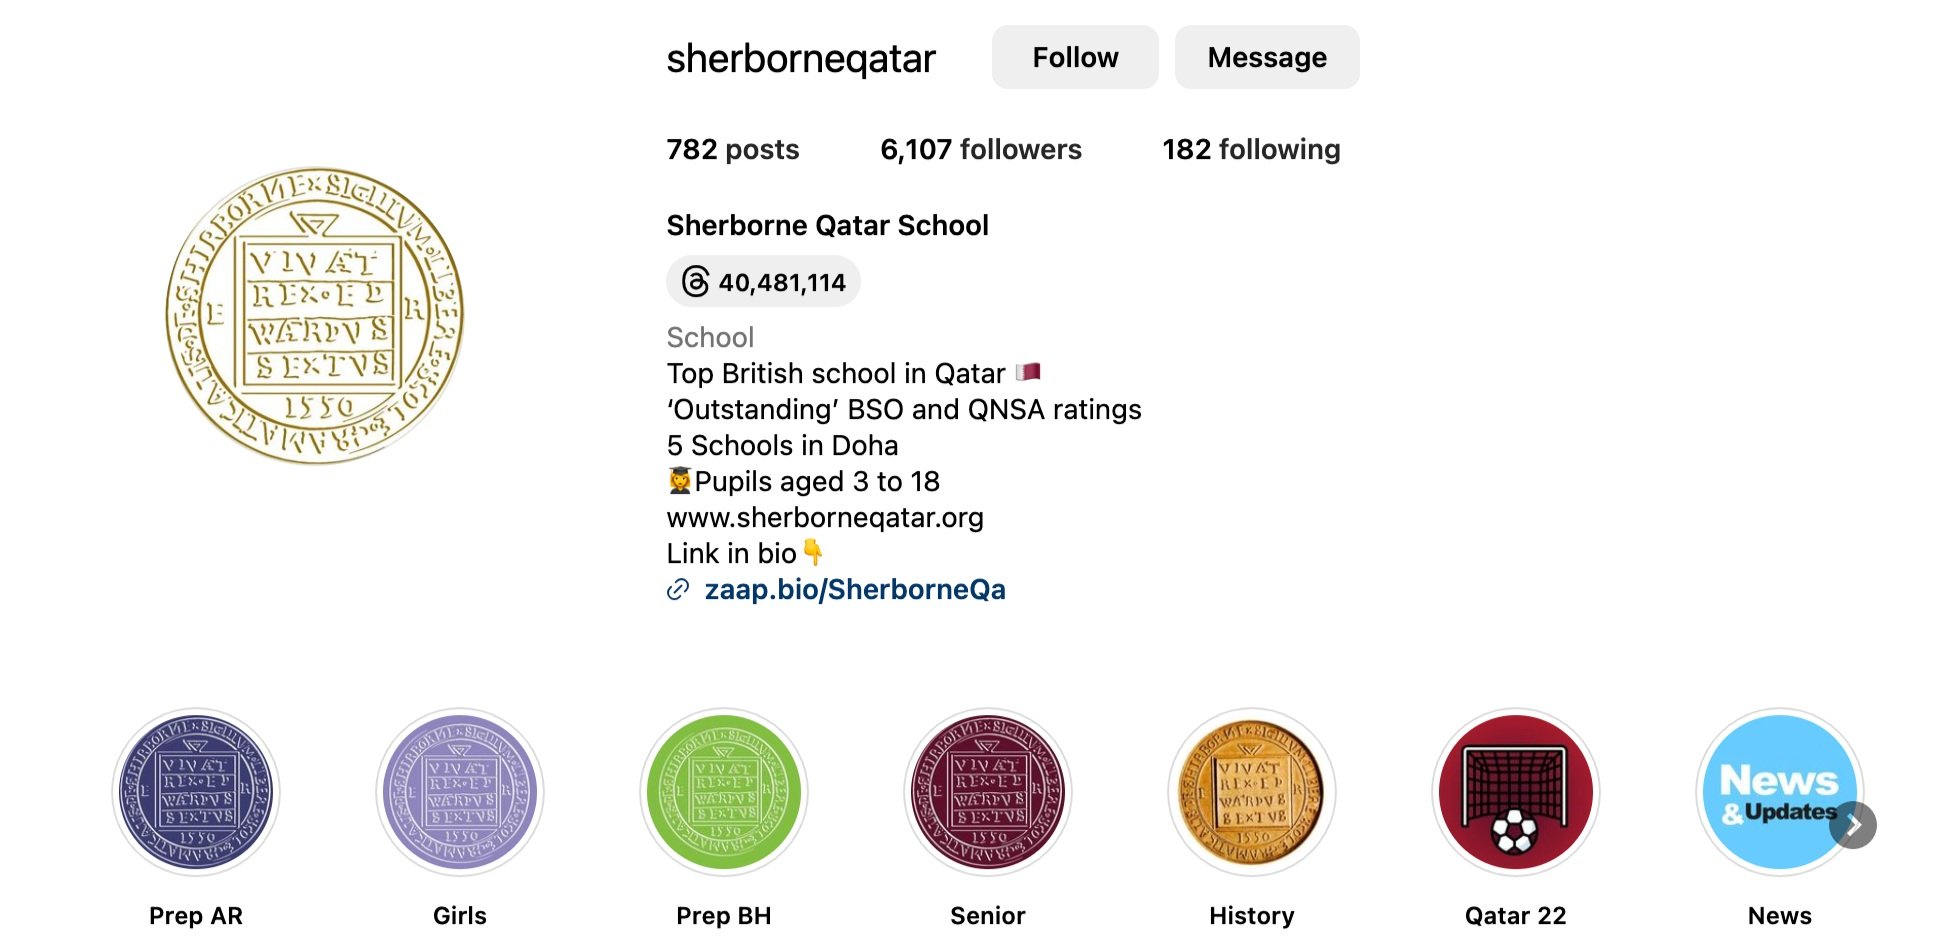Select the Senior highlight label text
This screenshot has width=1953, height=952.
988,916
